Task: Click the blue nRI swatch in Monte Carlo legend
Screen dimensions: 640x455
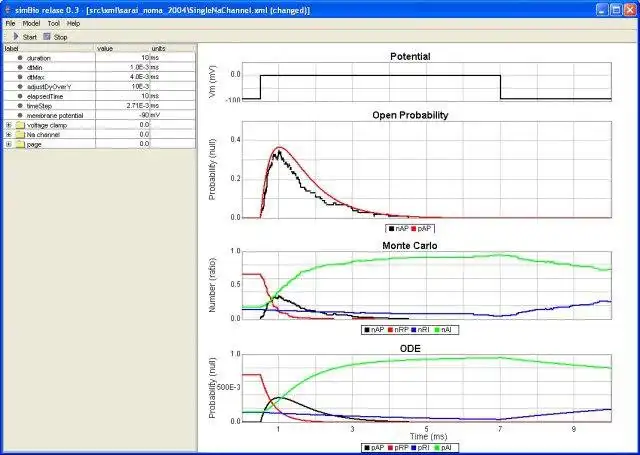Action: pos(414,330)
